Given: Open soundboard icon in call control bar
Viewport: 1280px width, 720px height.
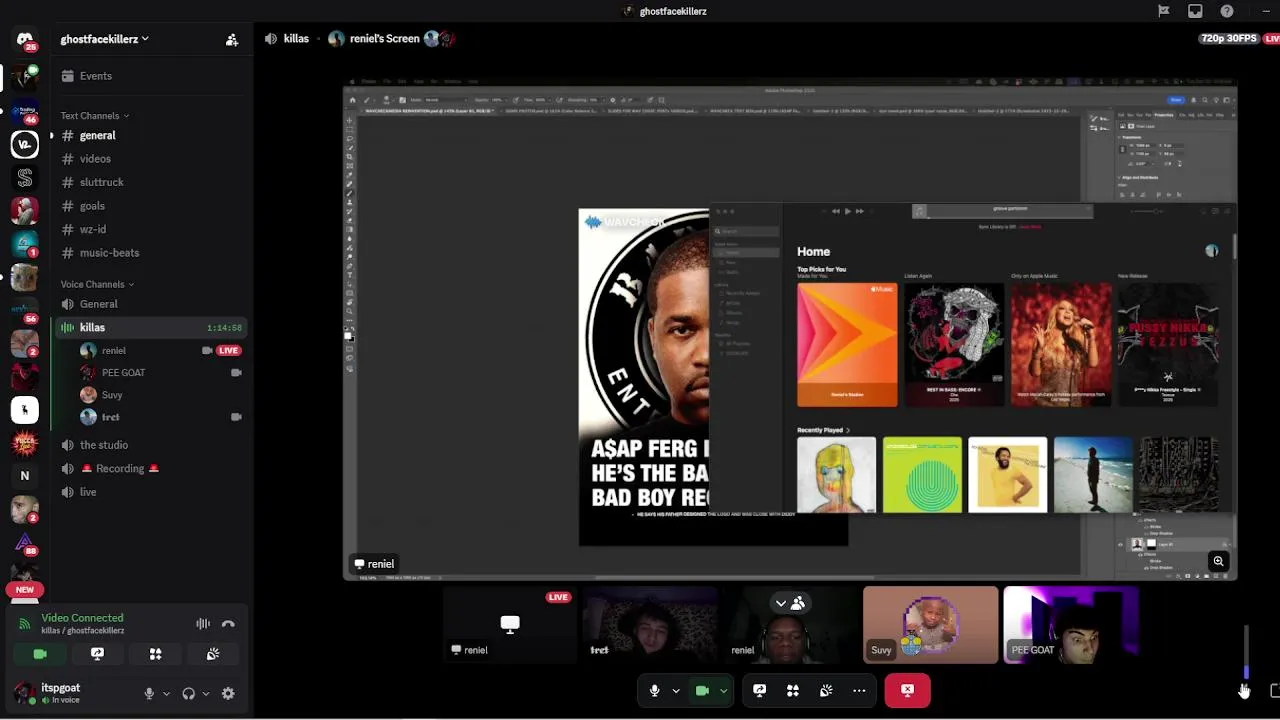Looking at the screenshot, I should point(826,690).
